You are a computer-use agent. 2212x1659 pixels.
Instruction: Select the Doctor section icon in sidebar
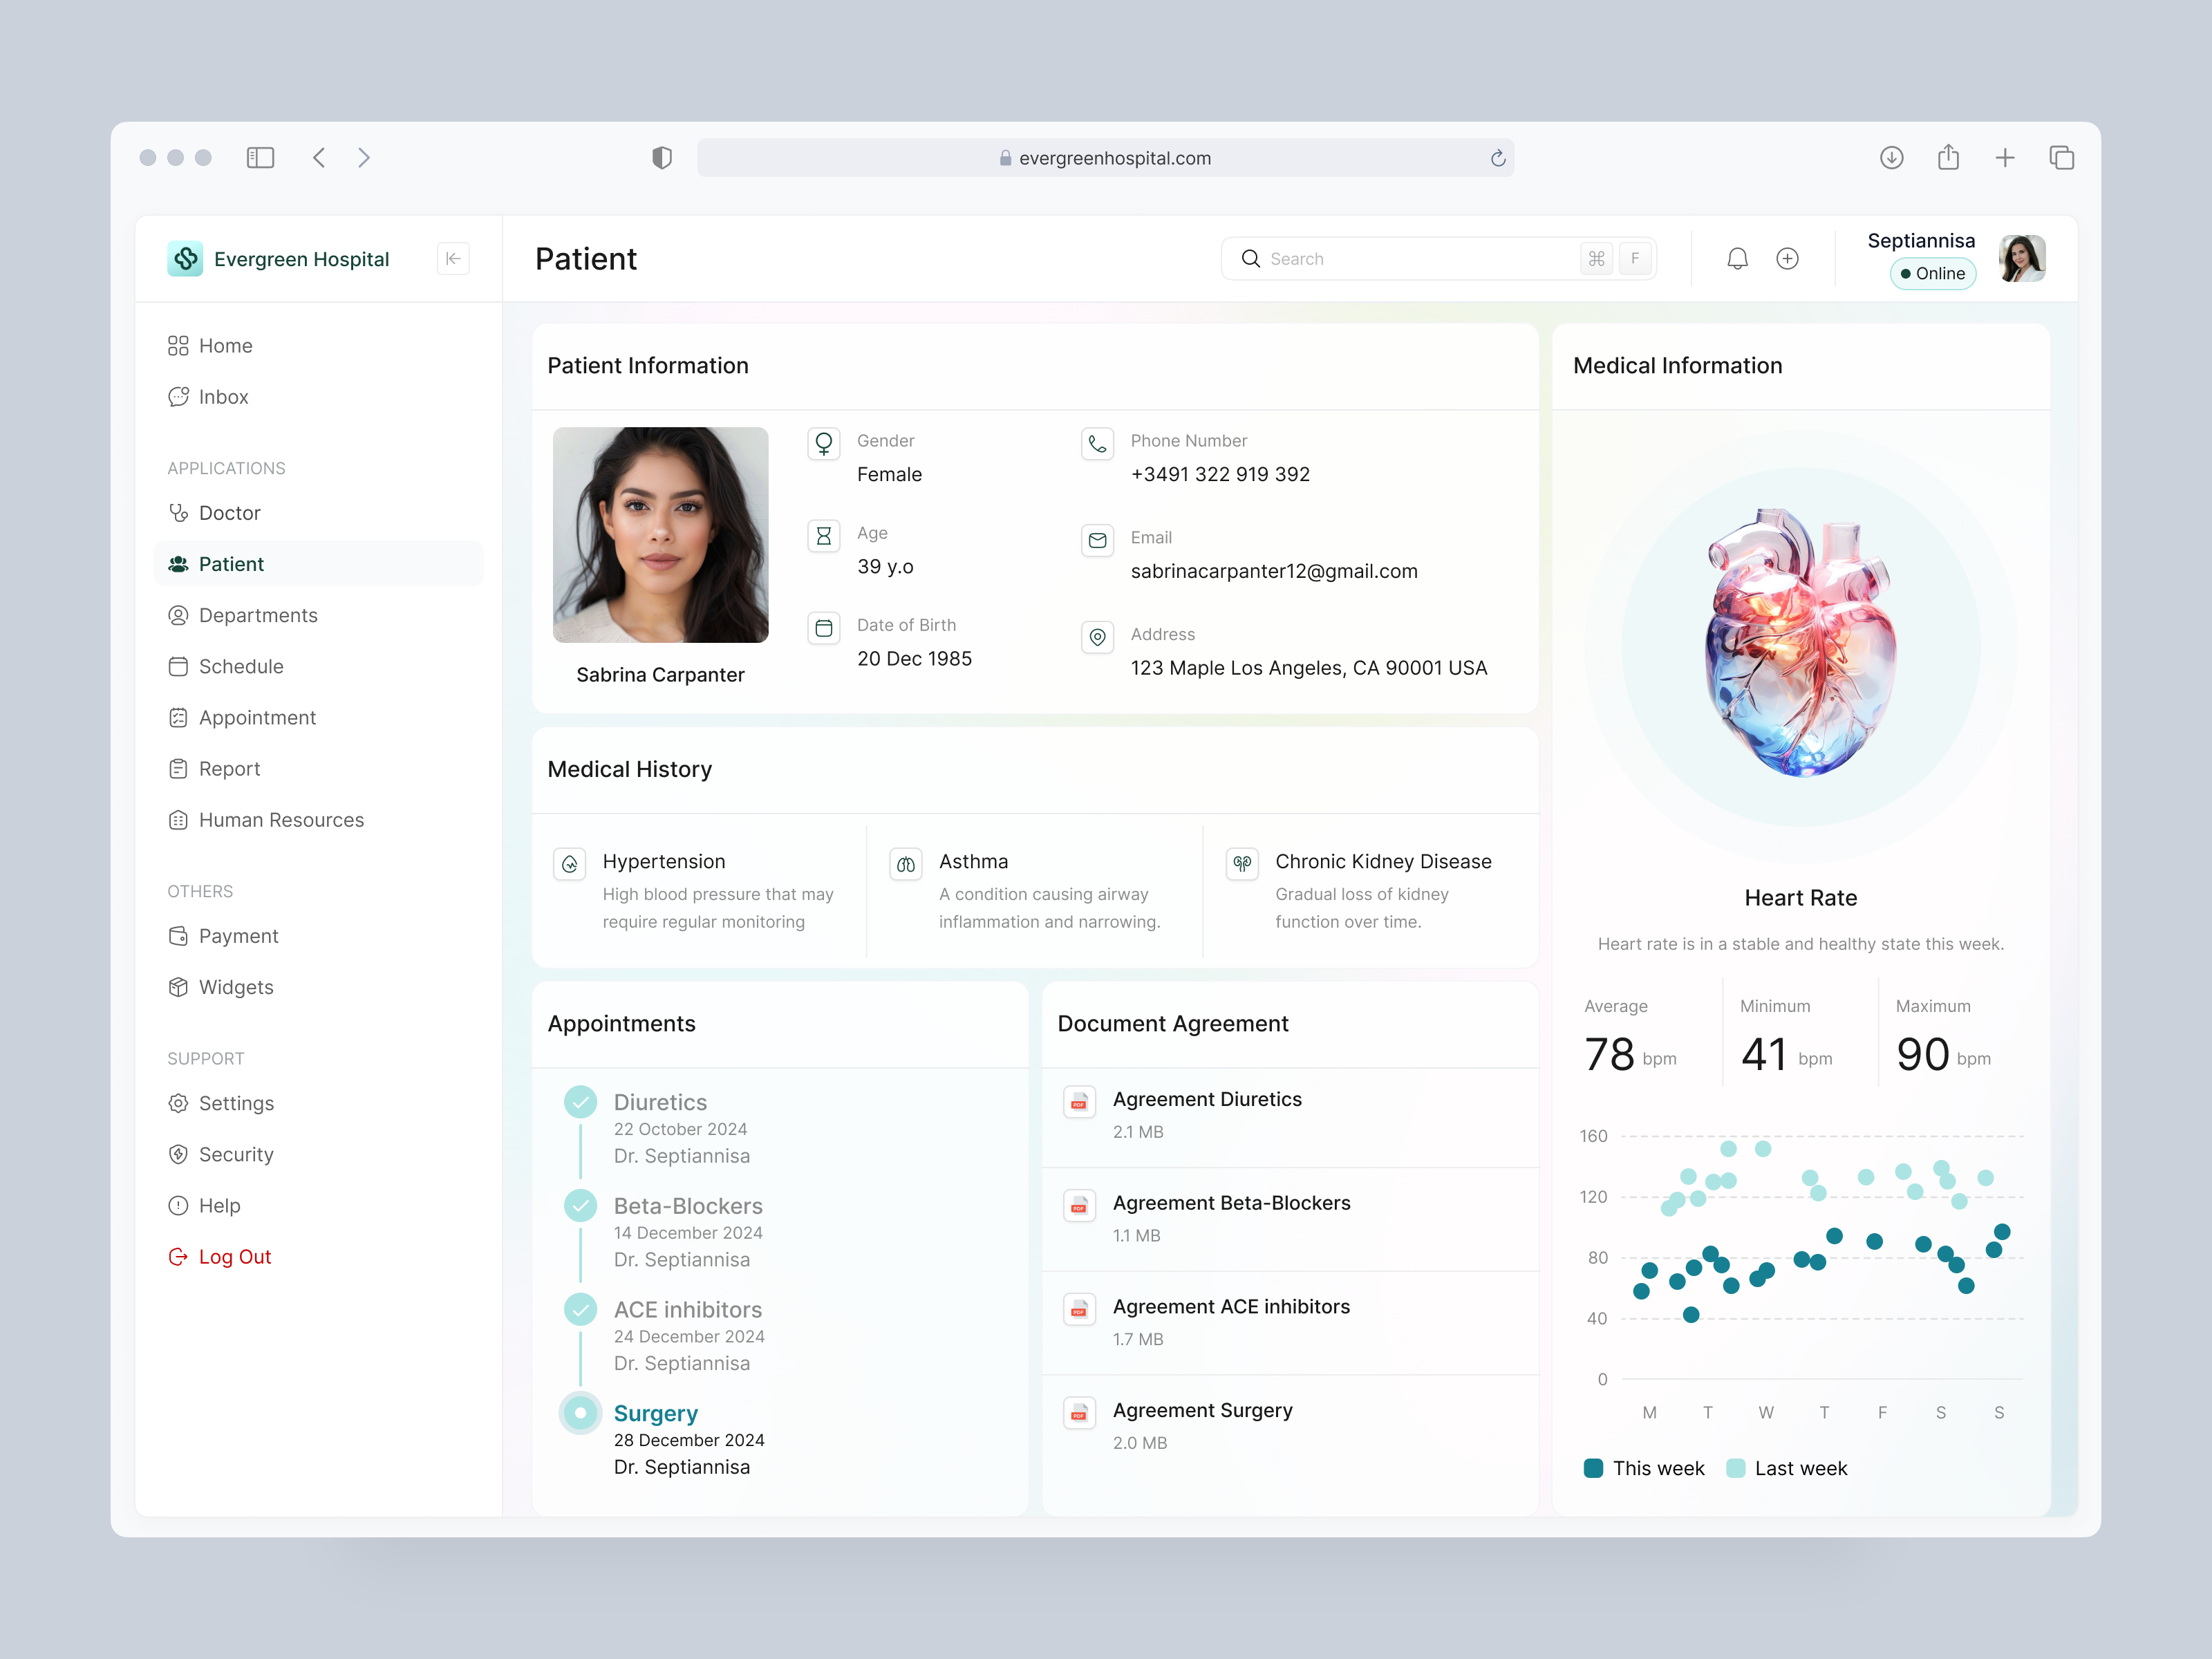pyautogui.click(x=179, y=512)
